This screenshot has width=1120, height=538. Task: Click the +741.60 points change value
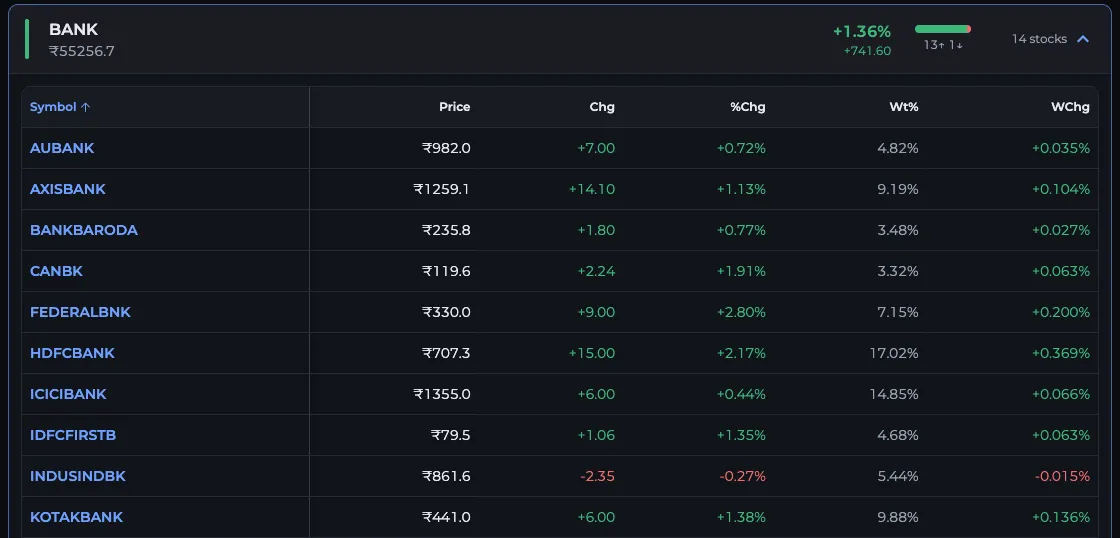pyautogui.click(x=867, y=51)
